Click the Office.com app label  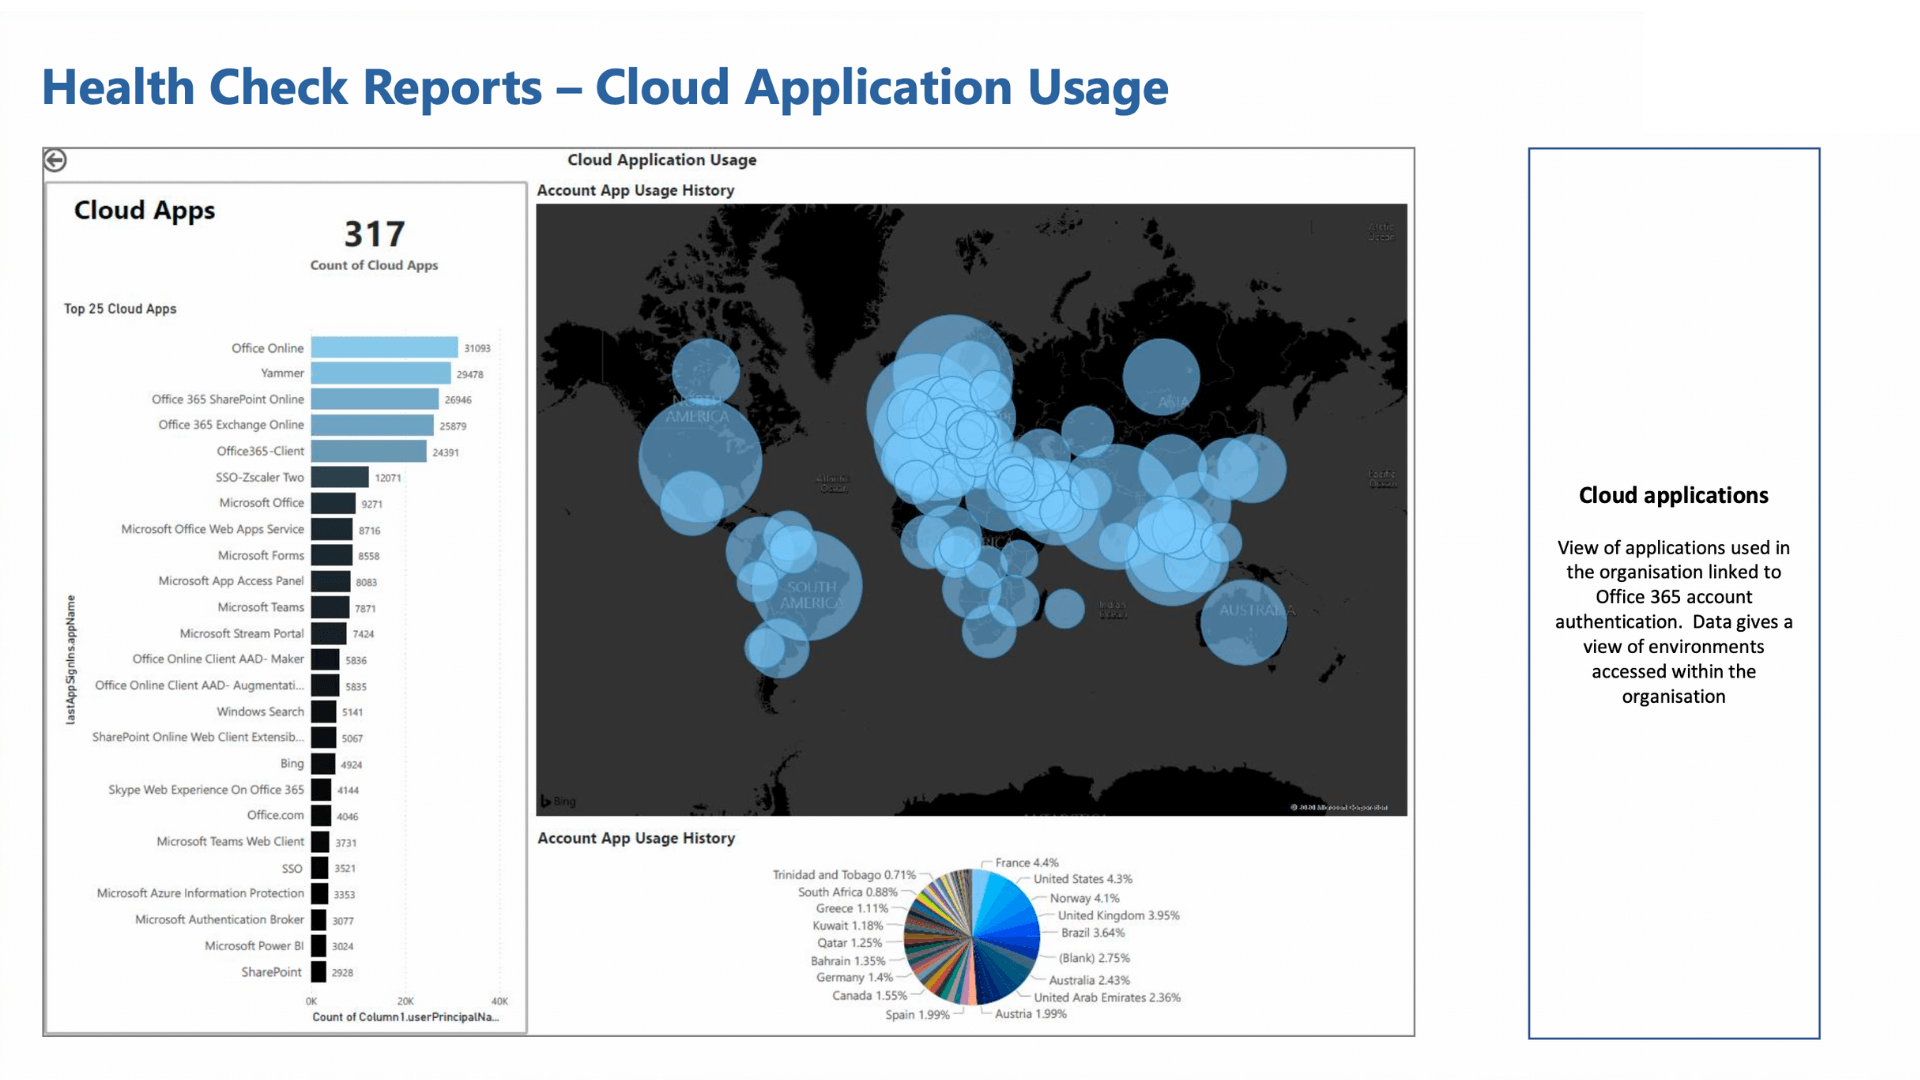click(x=275, y=815)
